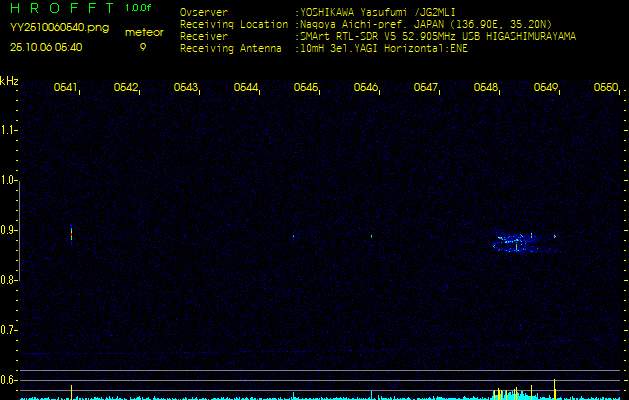629x400 pixels.
Task: Click the faint echo dot near 0545
Action: [x=293, y=236]
